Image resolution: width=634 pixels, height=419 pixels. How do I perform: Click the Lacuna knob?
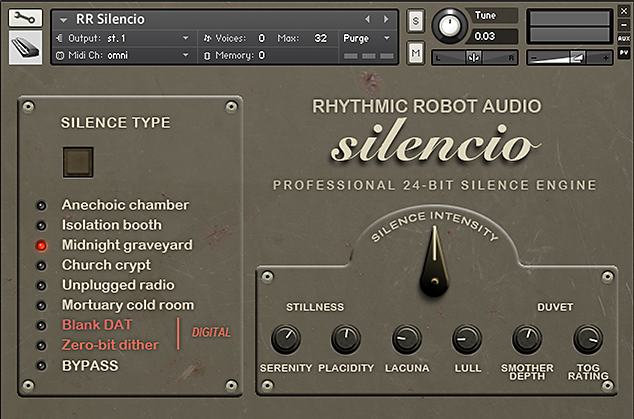[x=407, y=339]
